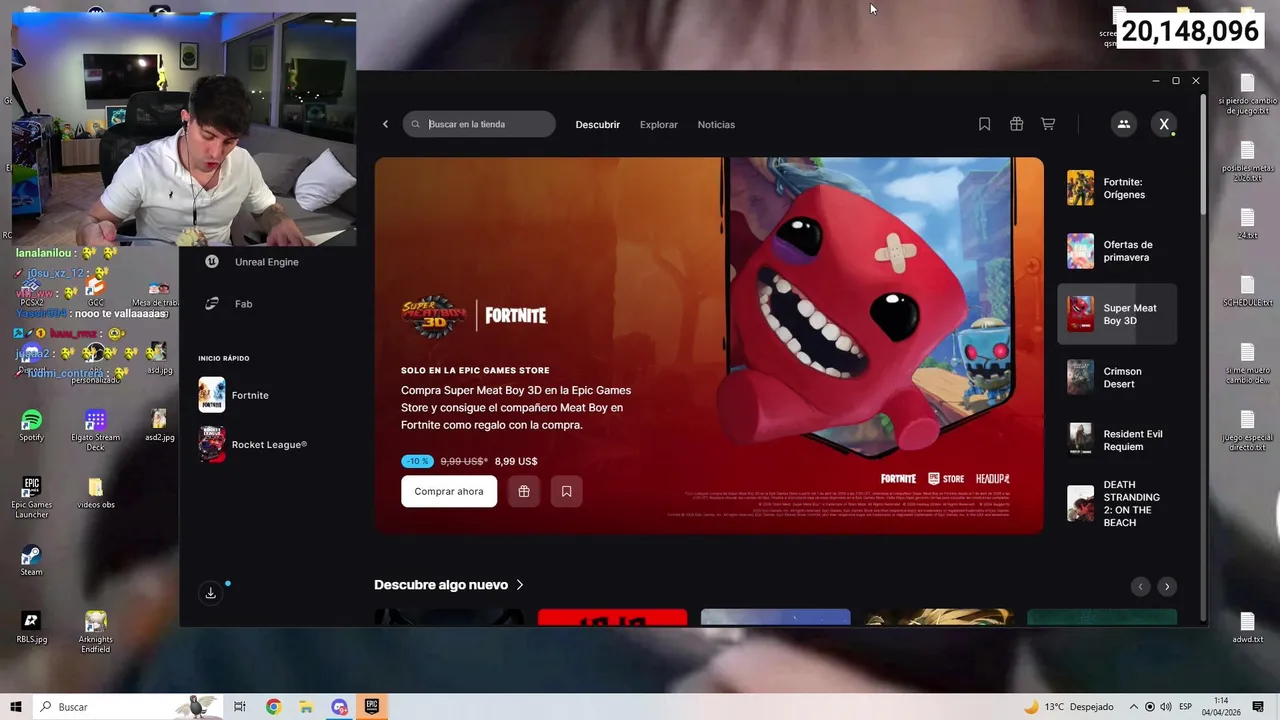1280x720 pixels.
Task: Open the shopping cart icon
Action: (1048, 124)
